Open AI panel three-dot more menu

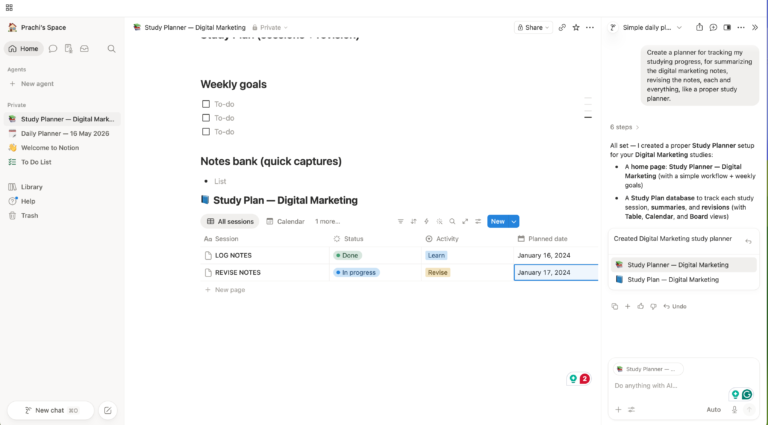(x=741, y=27)
